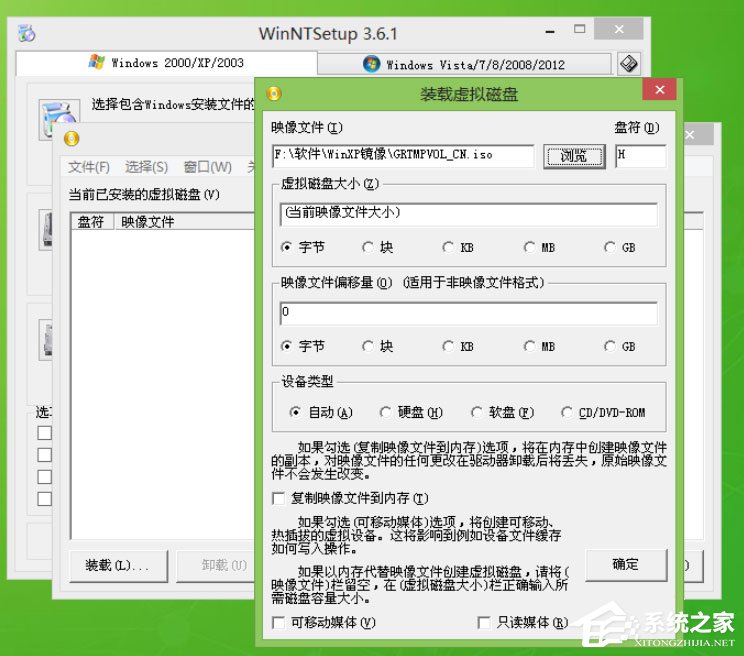Close the 装载虚拟磁盘 dialog with red X

(x=659, y=92)
